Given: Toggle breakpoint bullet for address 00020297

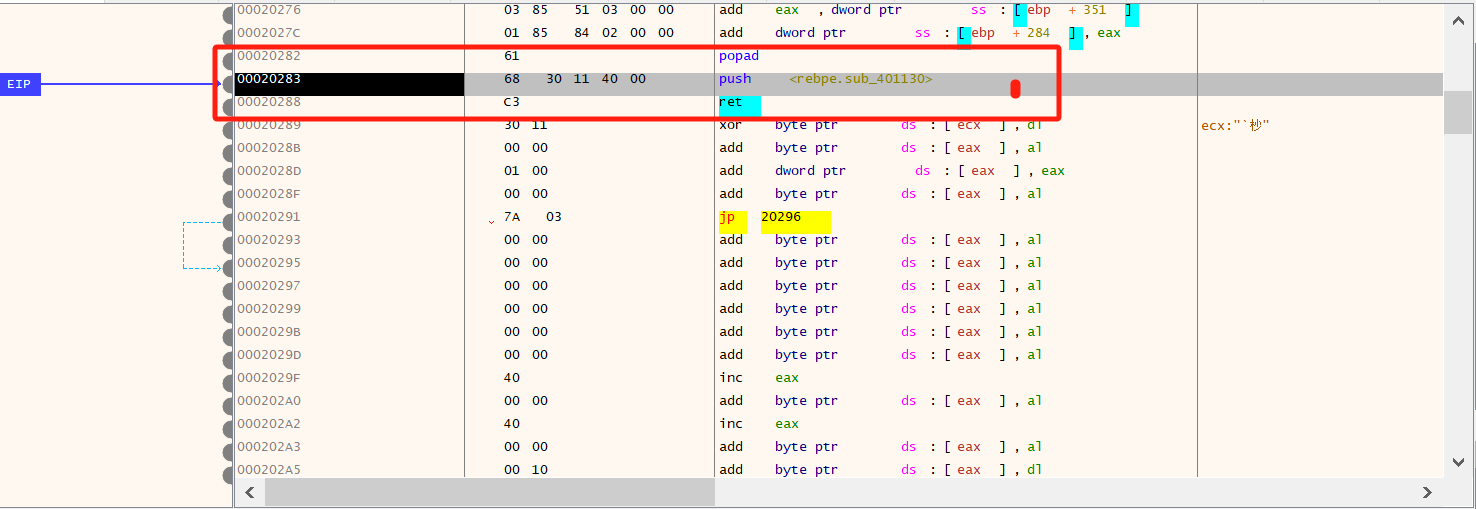Looking at the screenshot, I should pos(229,292).
